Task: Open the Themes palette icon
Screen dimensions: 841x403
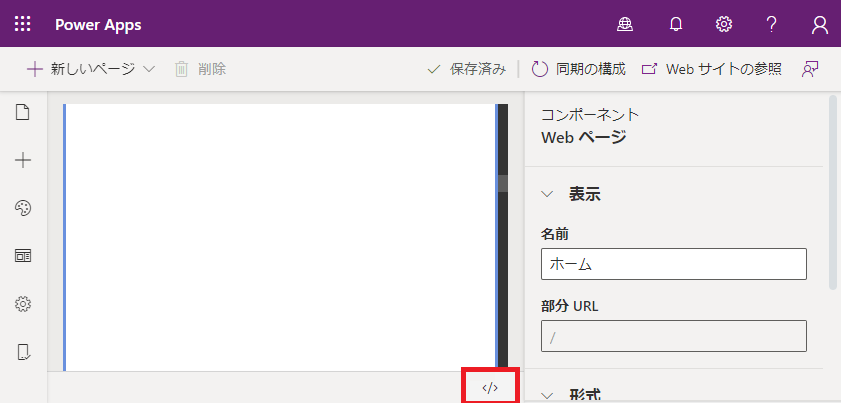Action: coord(23,208)
